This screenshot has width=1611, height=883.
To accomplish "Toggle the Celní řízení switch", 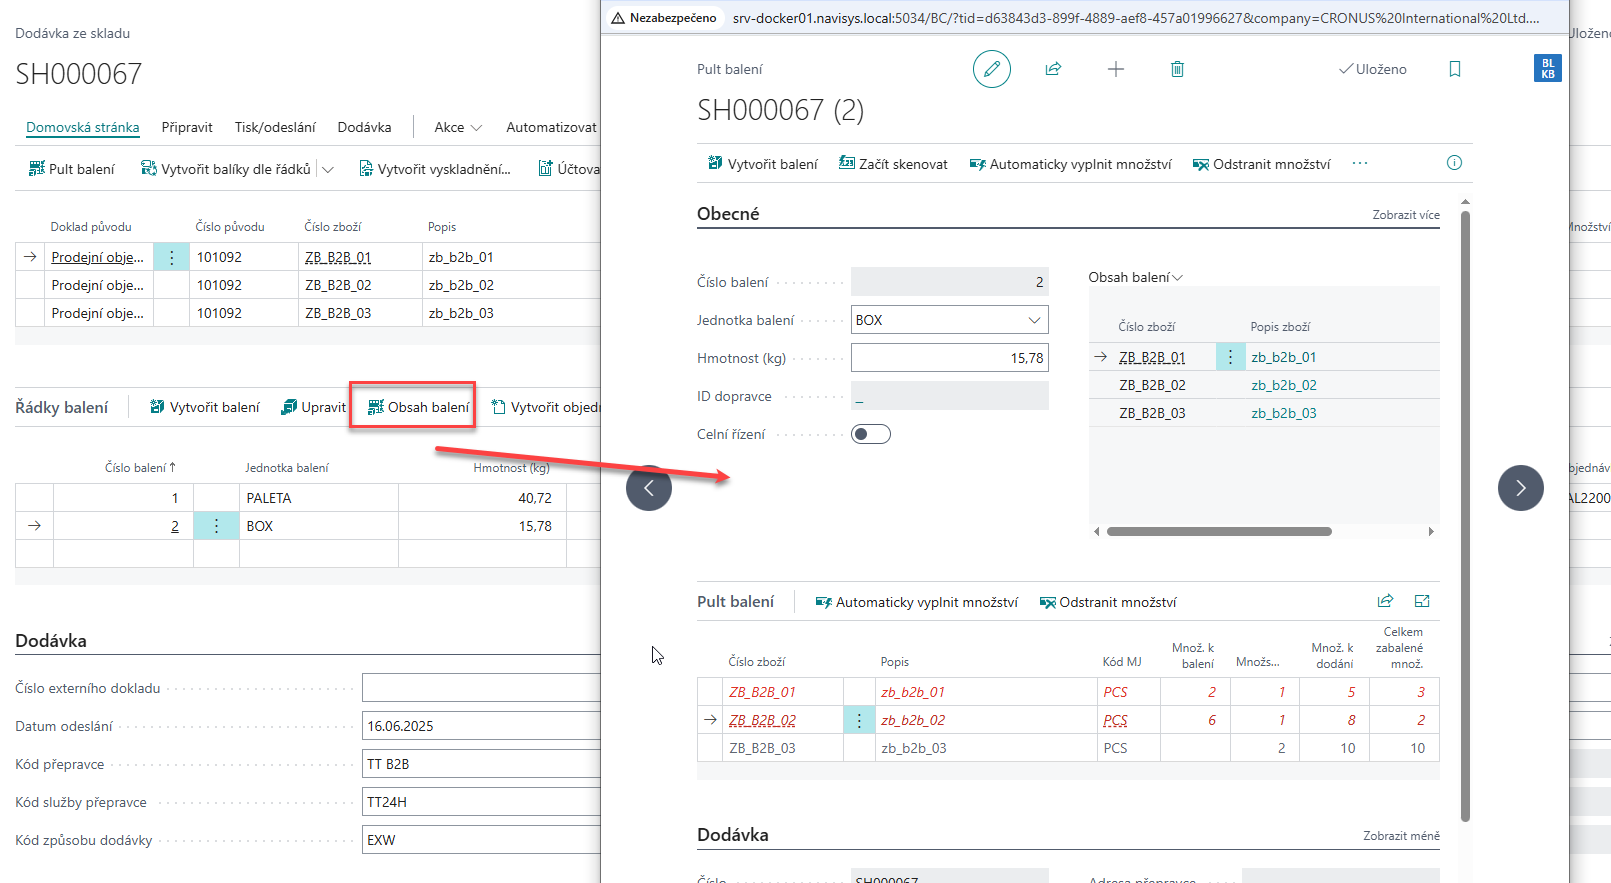I will click(870, 434).
